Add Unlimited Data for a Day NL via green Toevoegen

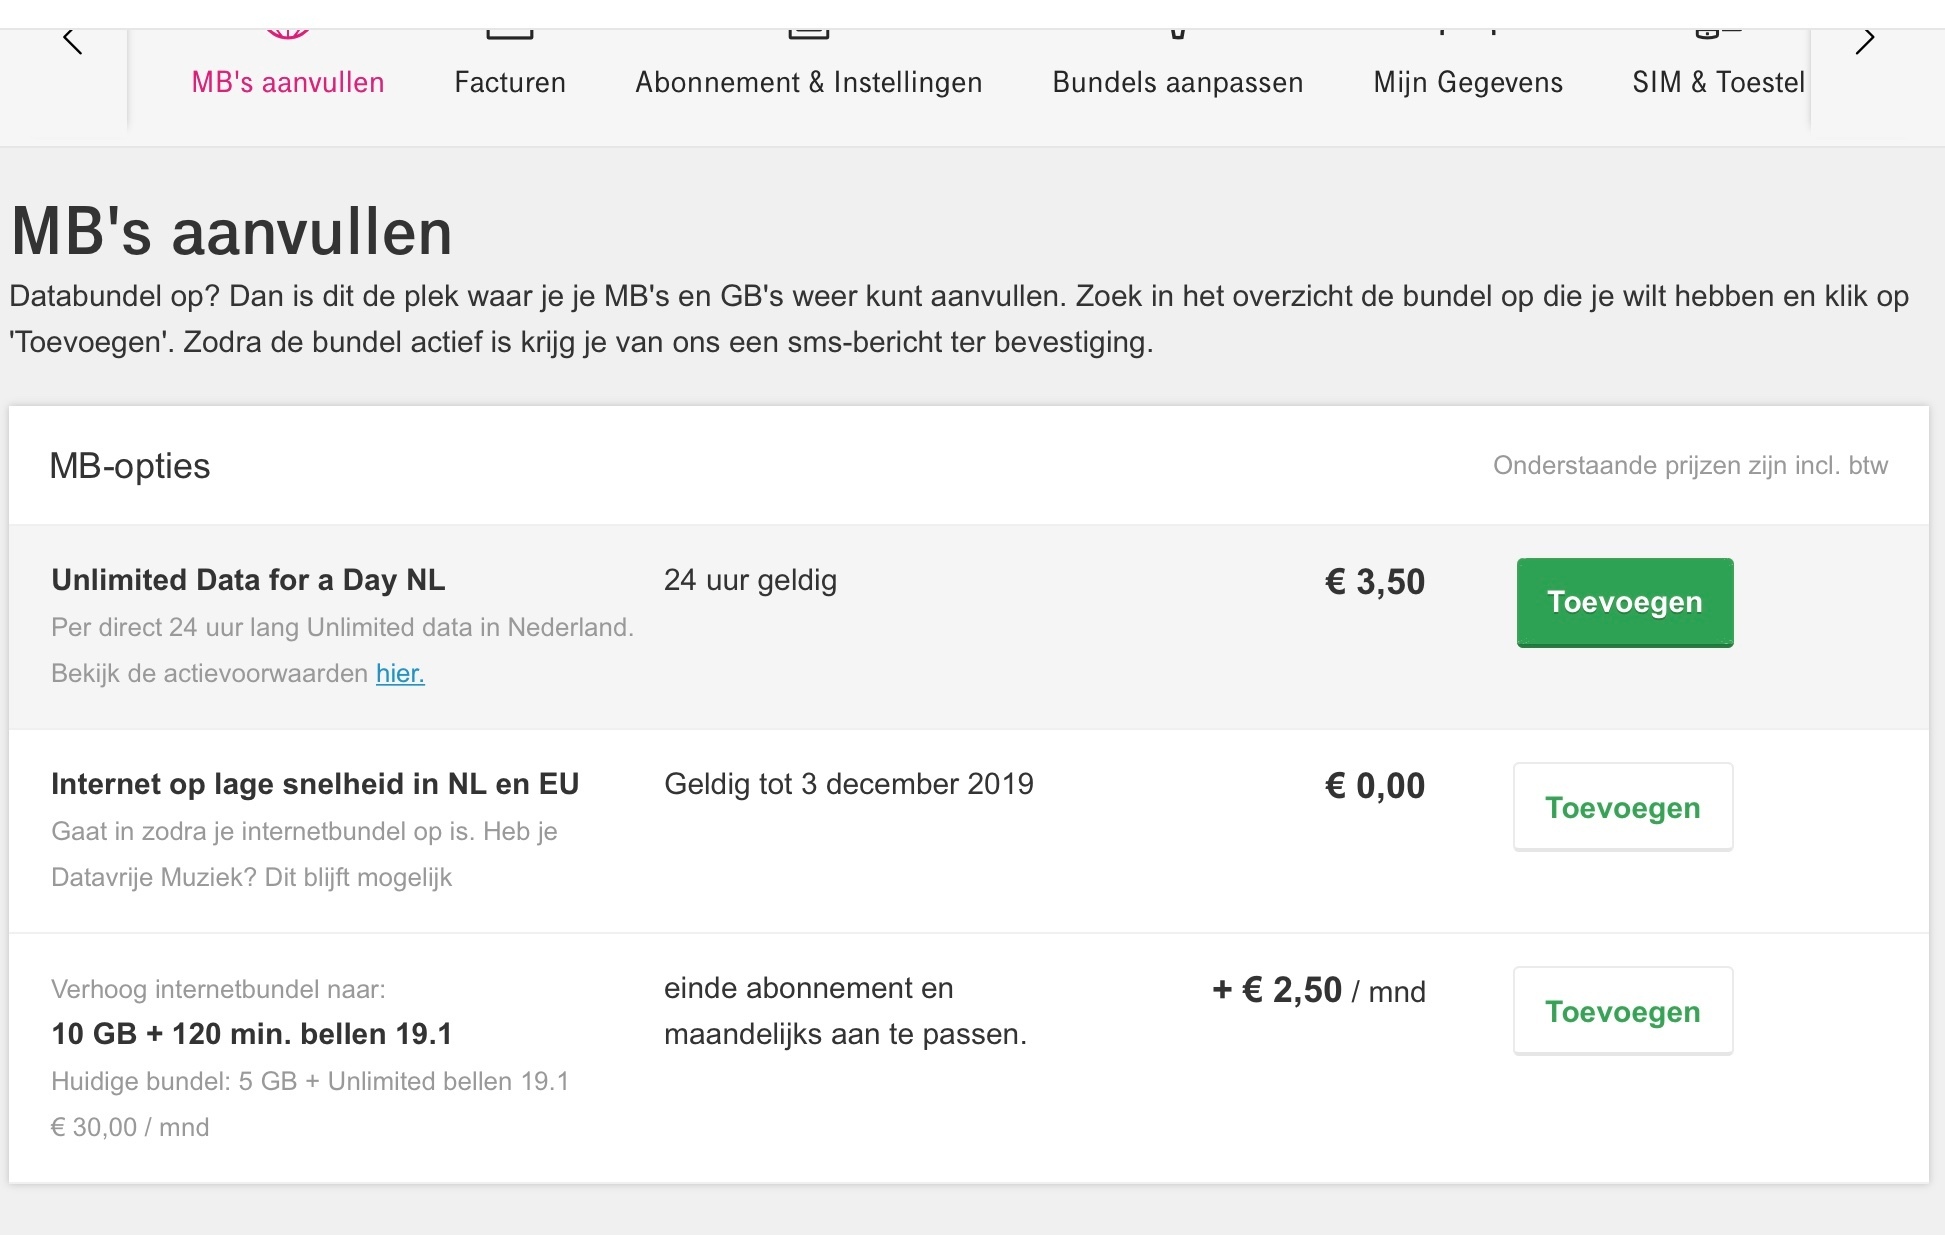1625,602
